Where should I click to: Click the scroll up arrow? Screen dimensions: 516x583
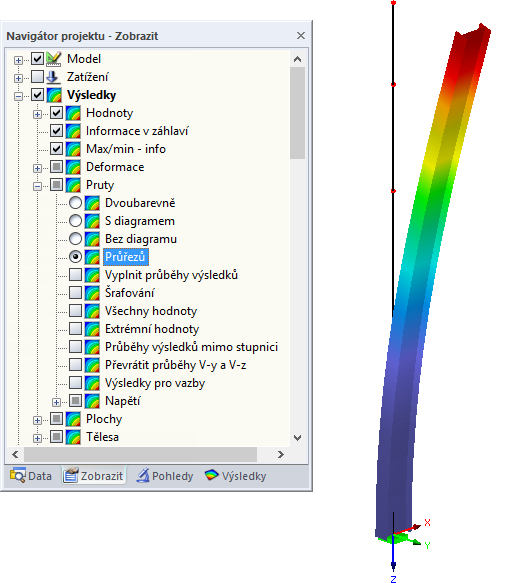coord(297,59)
